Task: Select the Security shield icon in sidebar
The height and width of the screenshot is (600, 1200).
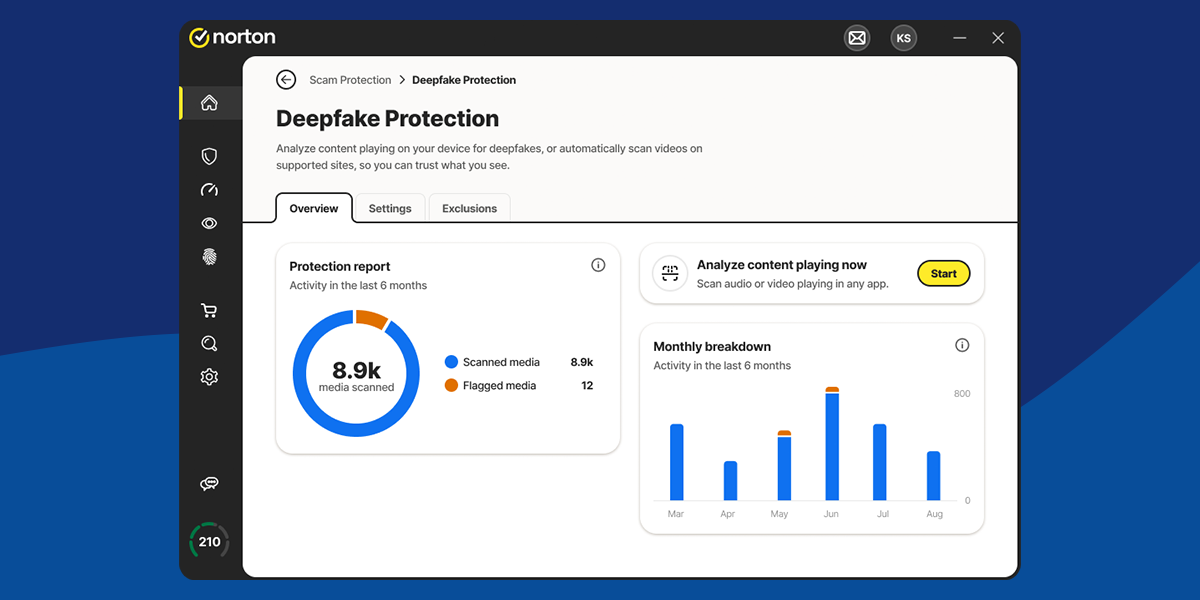Action: [x=209, y=156]
